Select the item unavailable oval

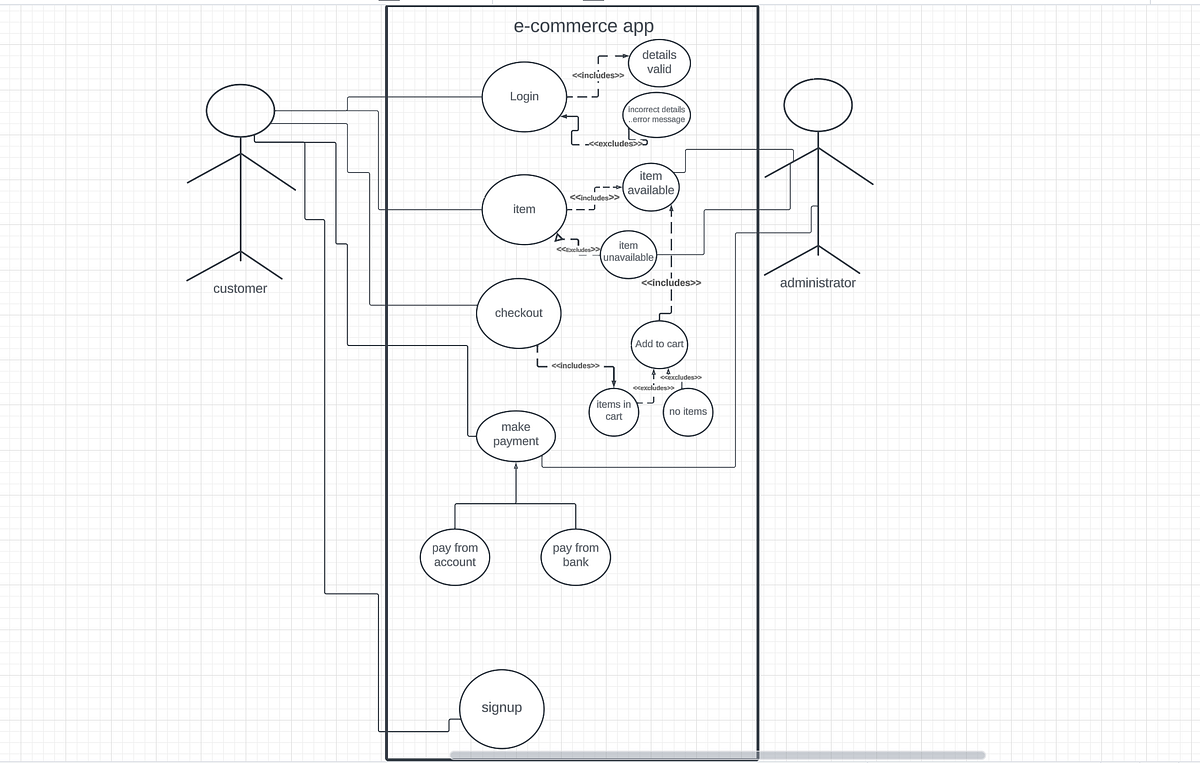[x=628, y=251]
